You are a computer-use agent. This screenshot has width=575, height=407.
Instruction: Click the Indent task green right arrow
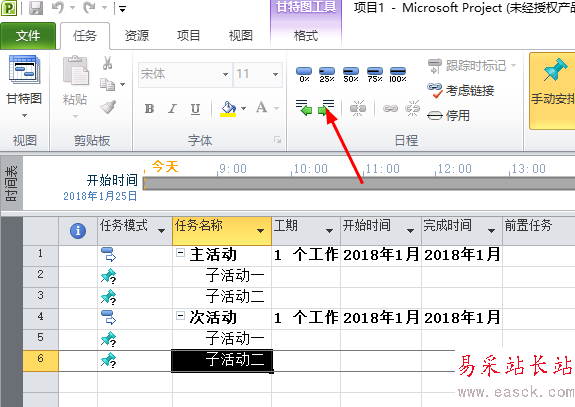click(326, 108)
